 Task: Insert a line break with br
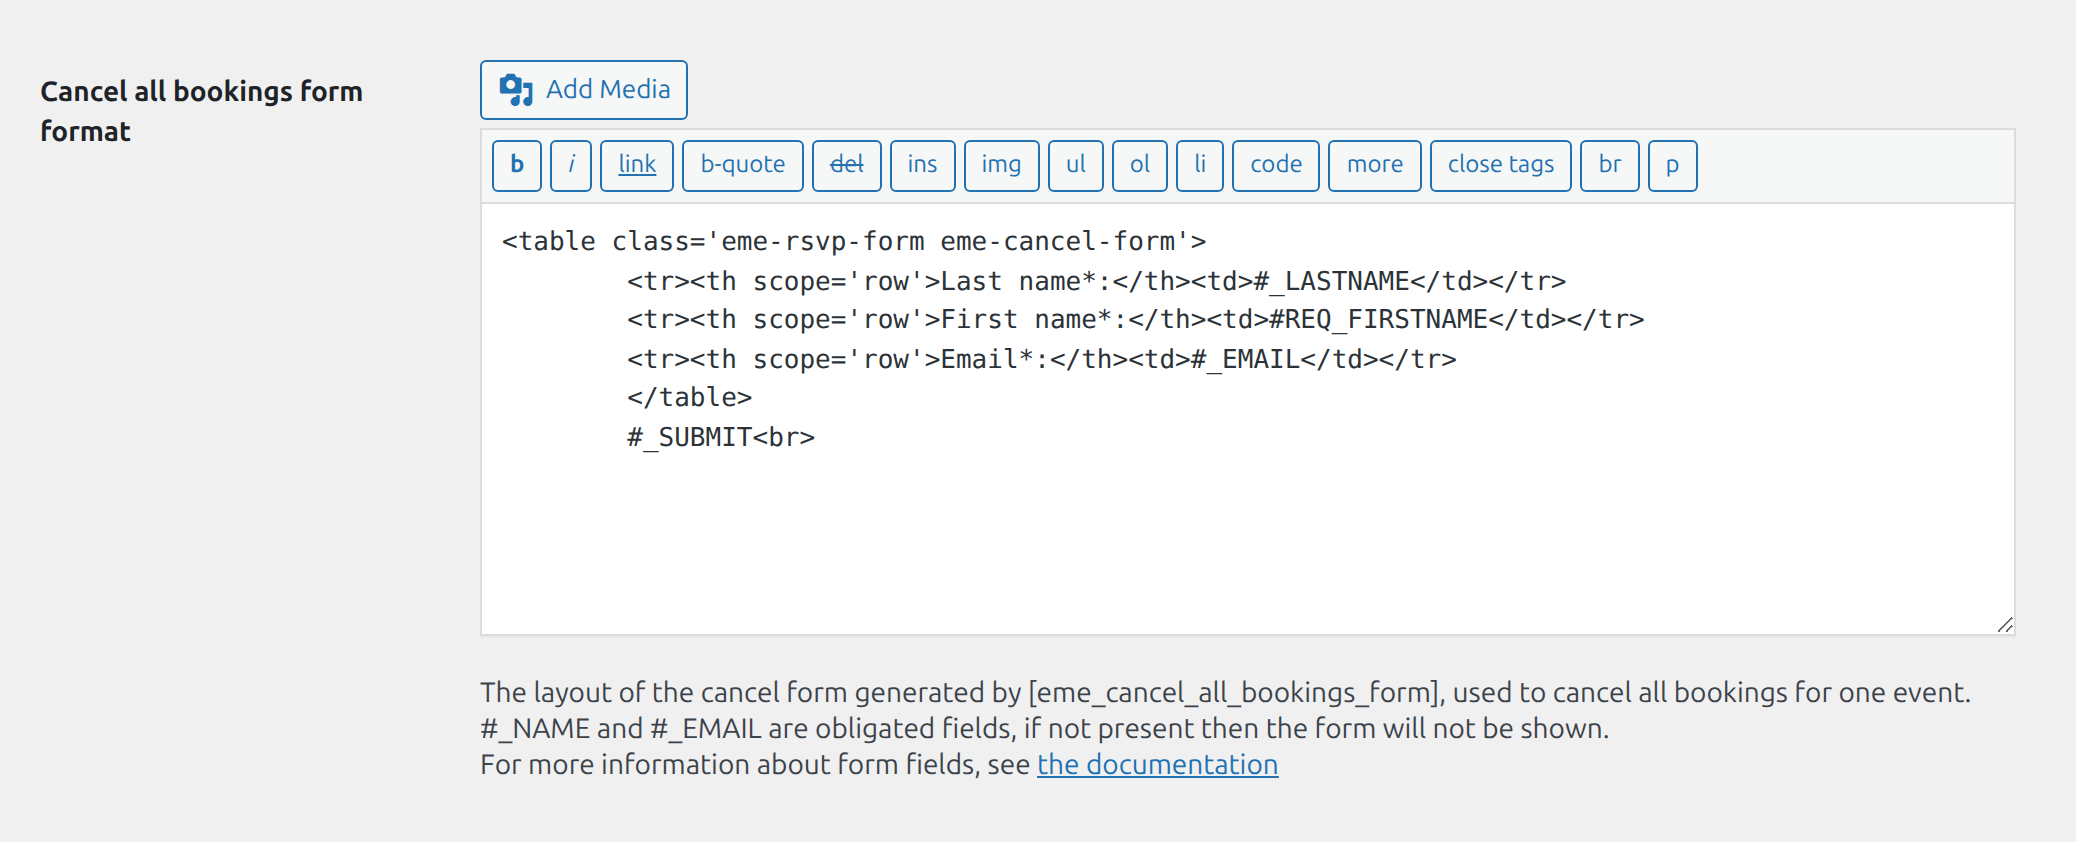[1609, 165]
